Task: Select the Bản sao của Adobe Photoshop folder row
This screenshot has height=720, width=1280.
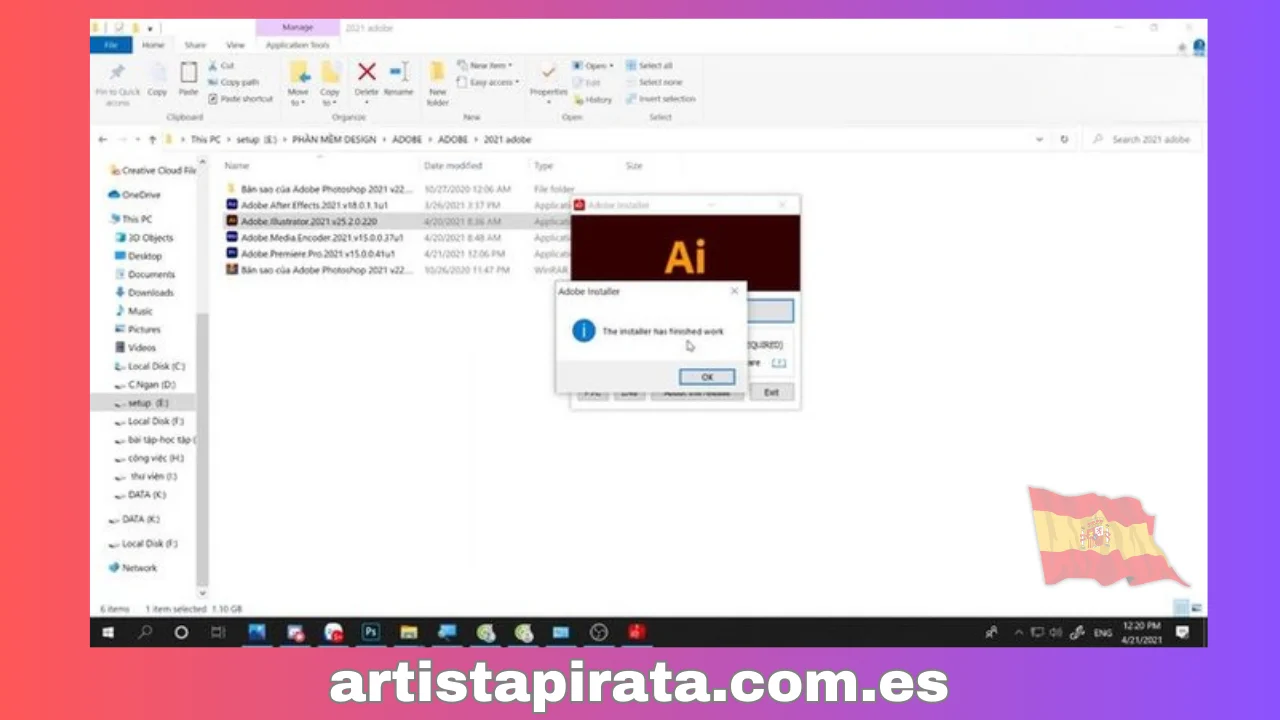Action: pos(398,188)
